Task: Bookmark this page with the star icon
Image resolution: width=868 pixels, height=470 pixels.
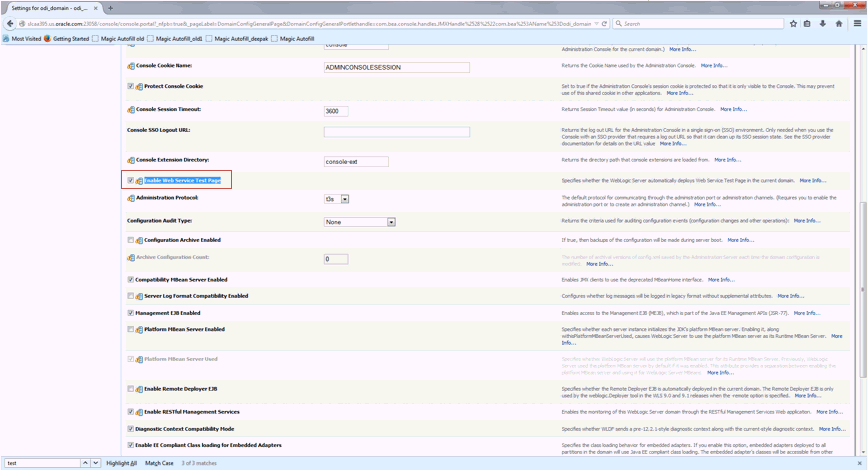Action: coord(793,24)
